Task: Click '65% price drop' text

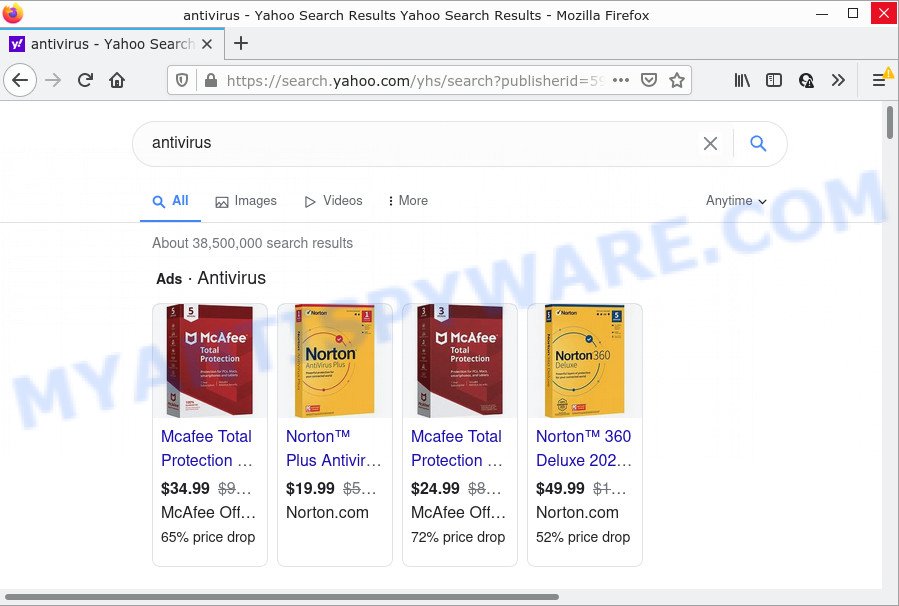Action: 208,537
